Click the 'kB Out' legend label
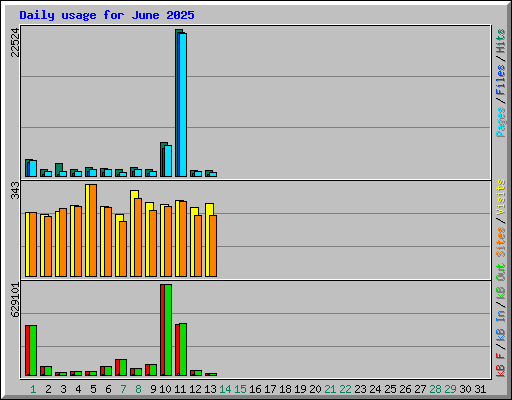Image resolution: width=512 pixels, height=400 pixels. [500, 282]
